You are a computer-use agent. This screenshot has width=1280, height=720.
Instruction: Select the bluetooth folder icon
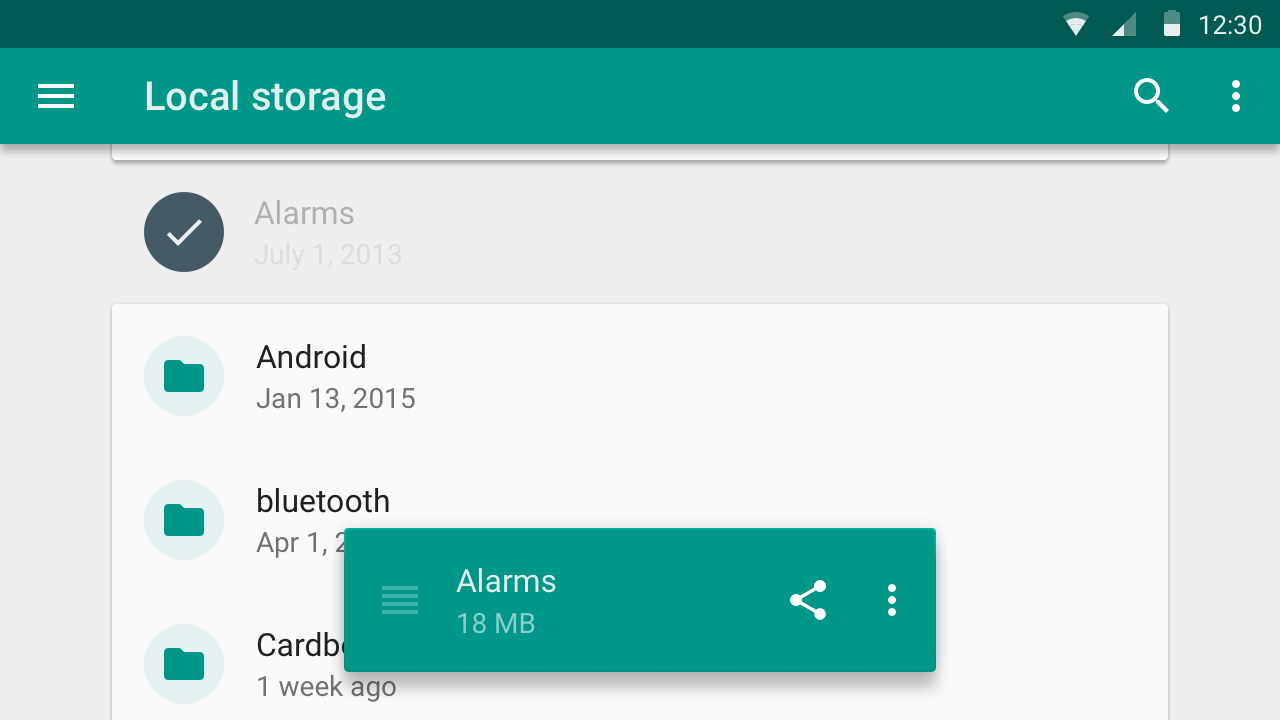pyautogui.click(x=184, y=520)
